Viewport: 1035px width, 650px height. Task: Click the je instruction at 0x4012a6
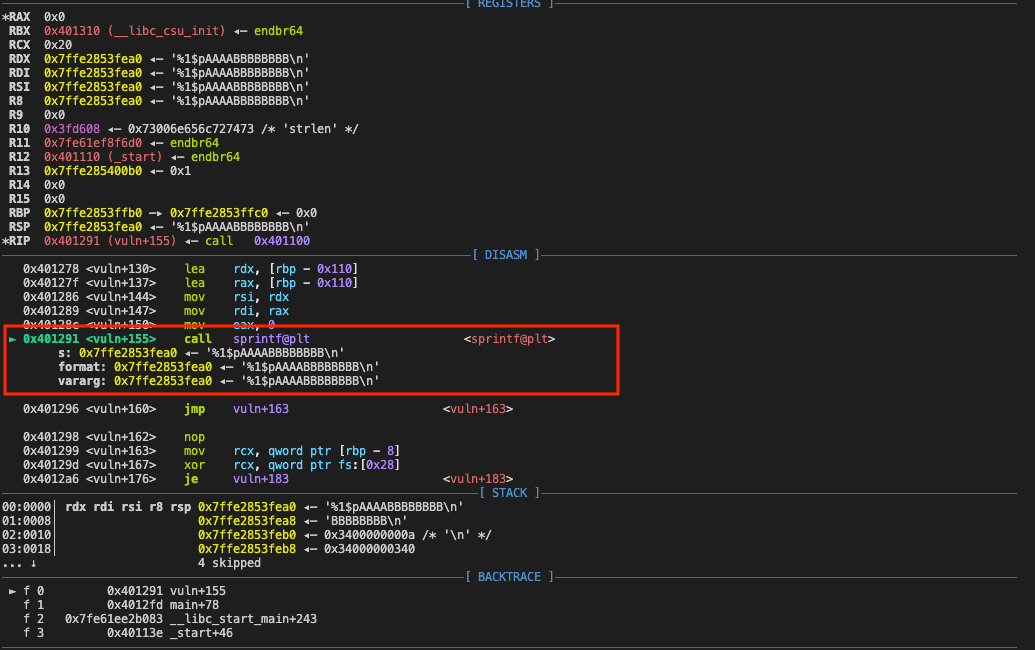(x=190, y=479)
